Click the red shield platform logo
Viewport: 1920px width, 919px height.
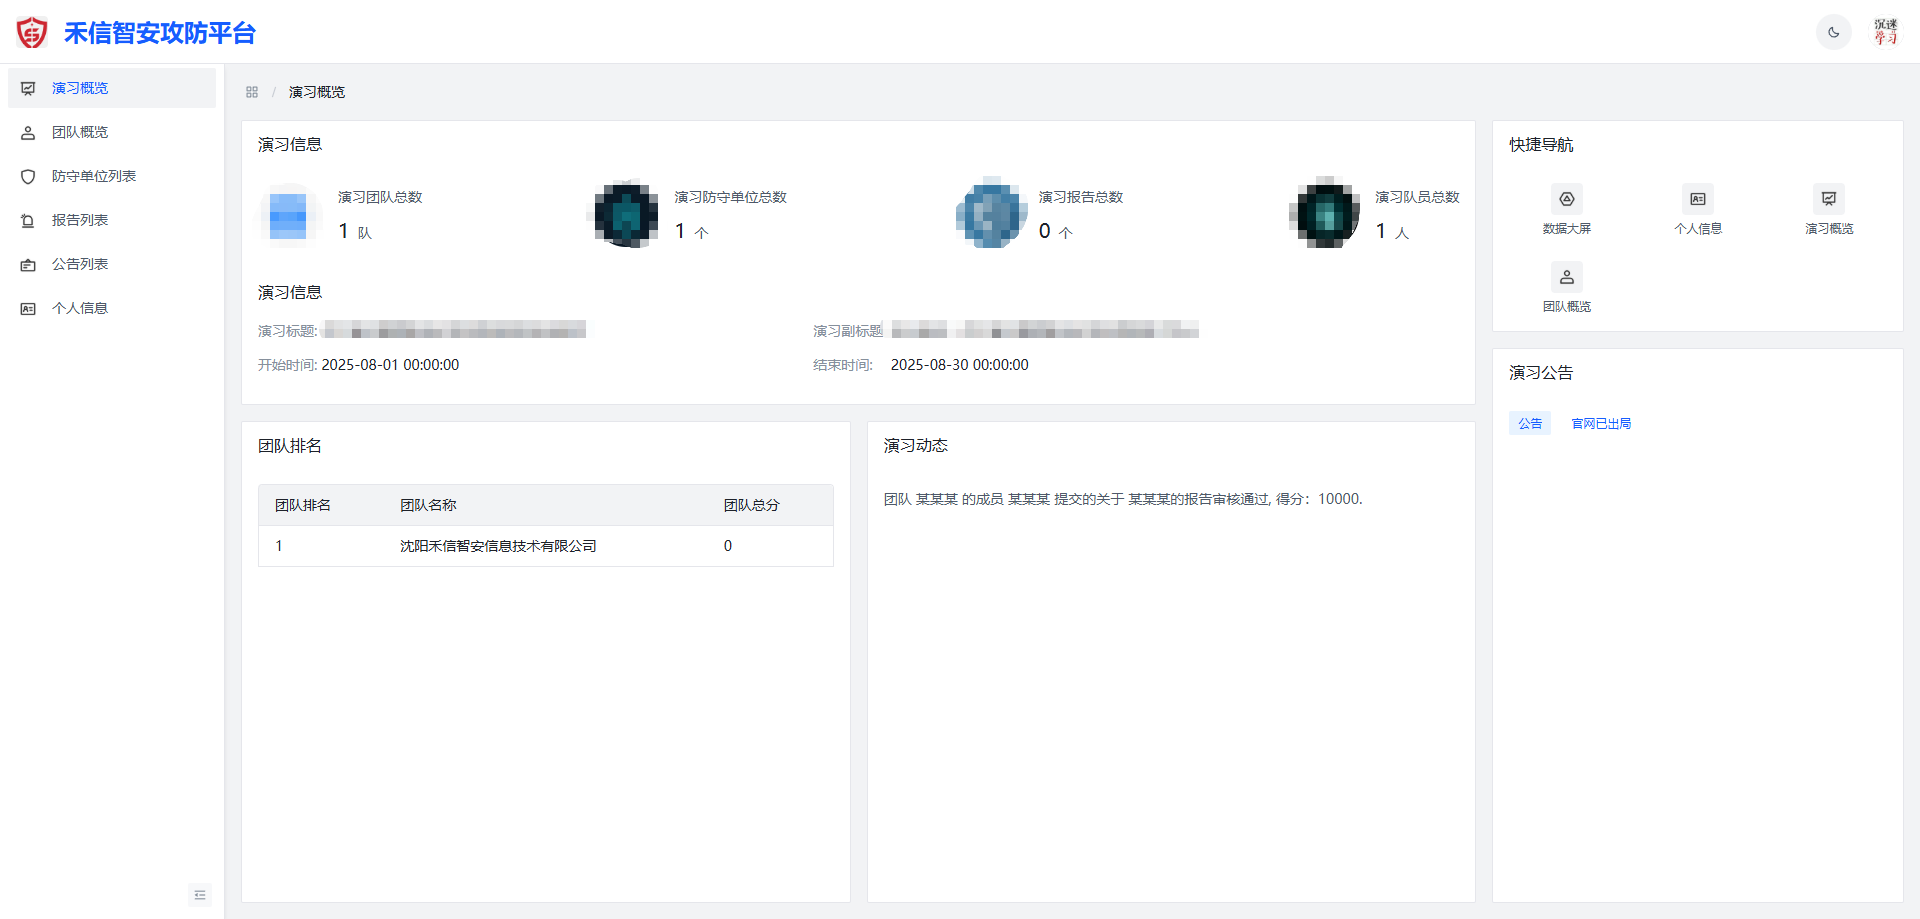point(31,31)
